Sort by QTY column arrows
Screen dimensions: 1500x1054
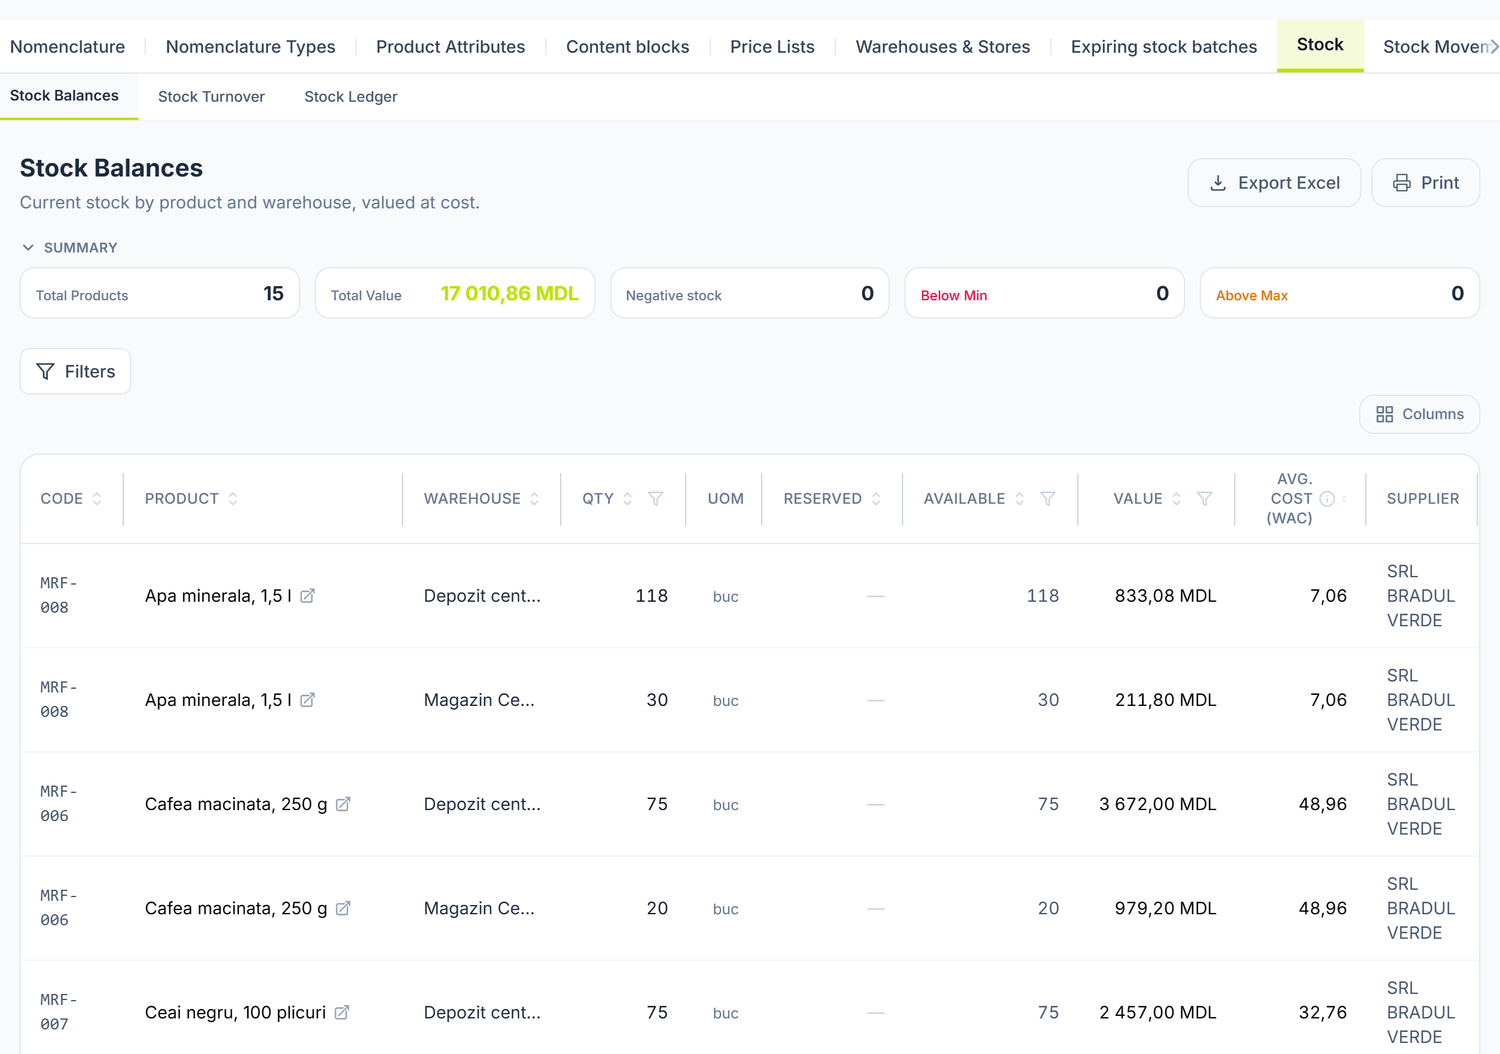[628, 498]
